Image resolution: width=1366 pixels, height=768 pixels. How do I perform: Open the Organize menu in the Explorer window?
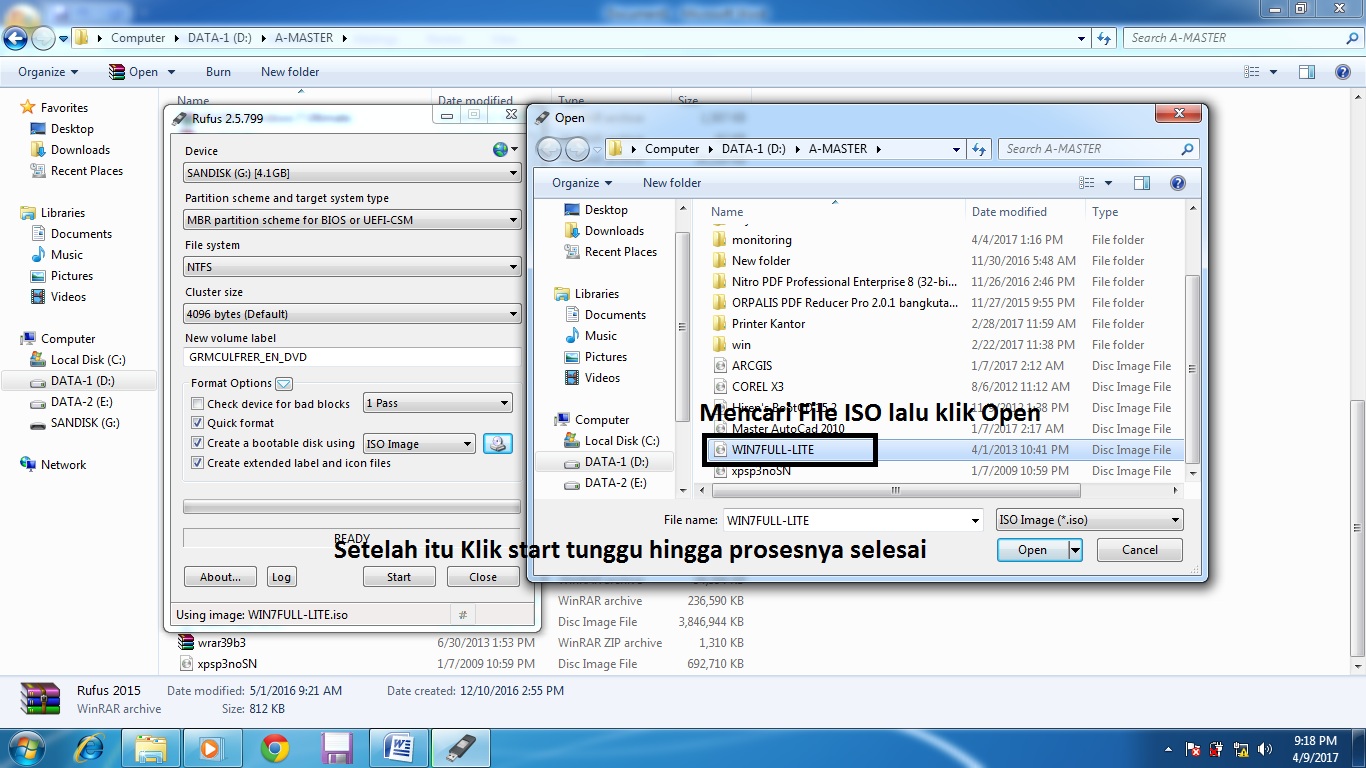click(48, 72)
